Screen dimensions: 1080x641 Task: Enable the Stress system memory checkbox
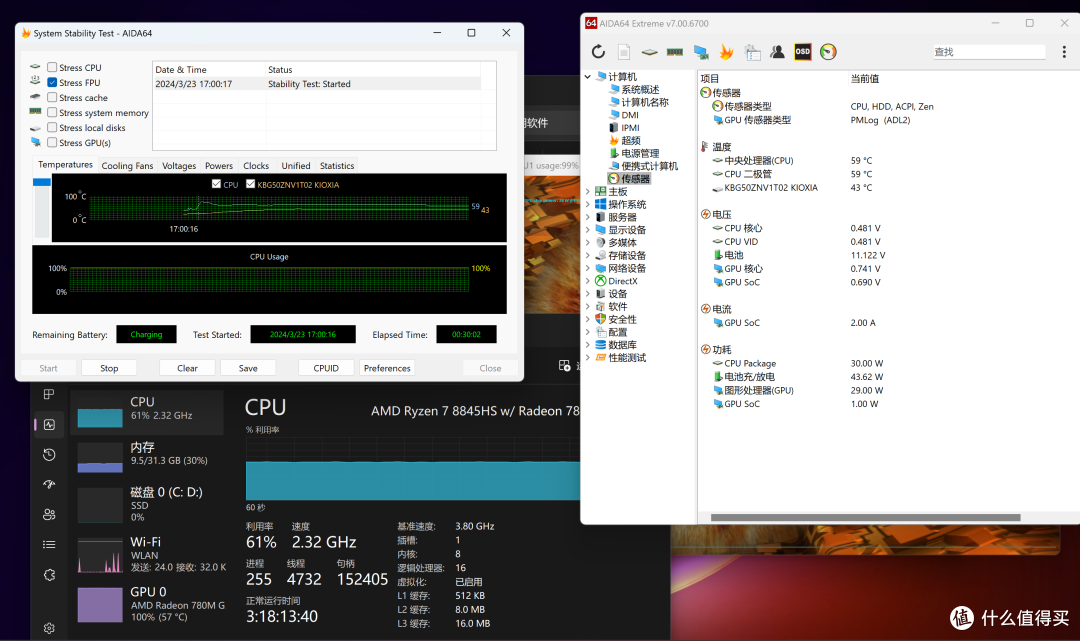[52, 113]
